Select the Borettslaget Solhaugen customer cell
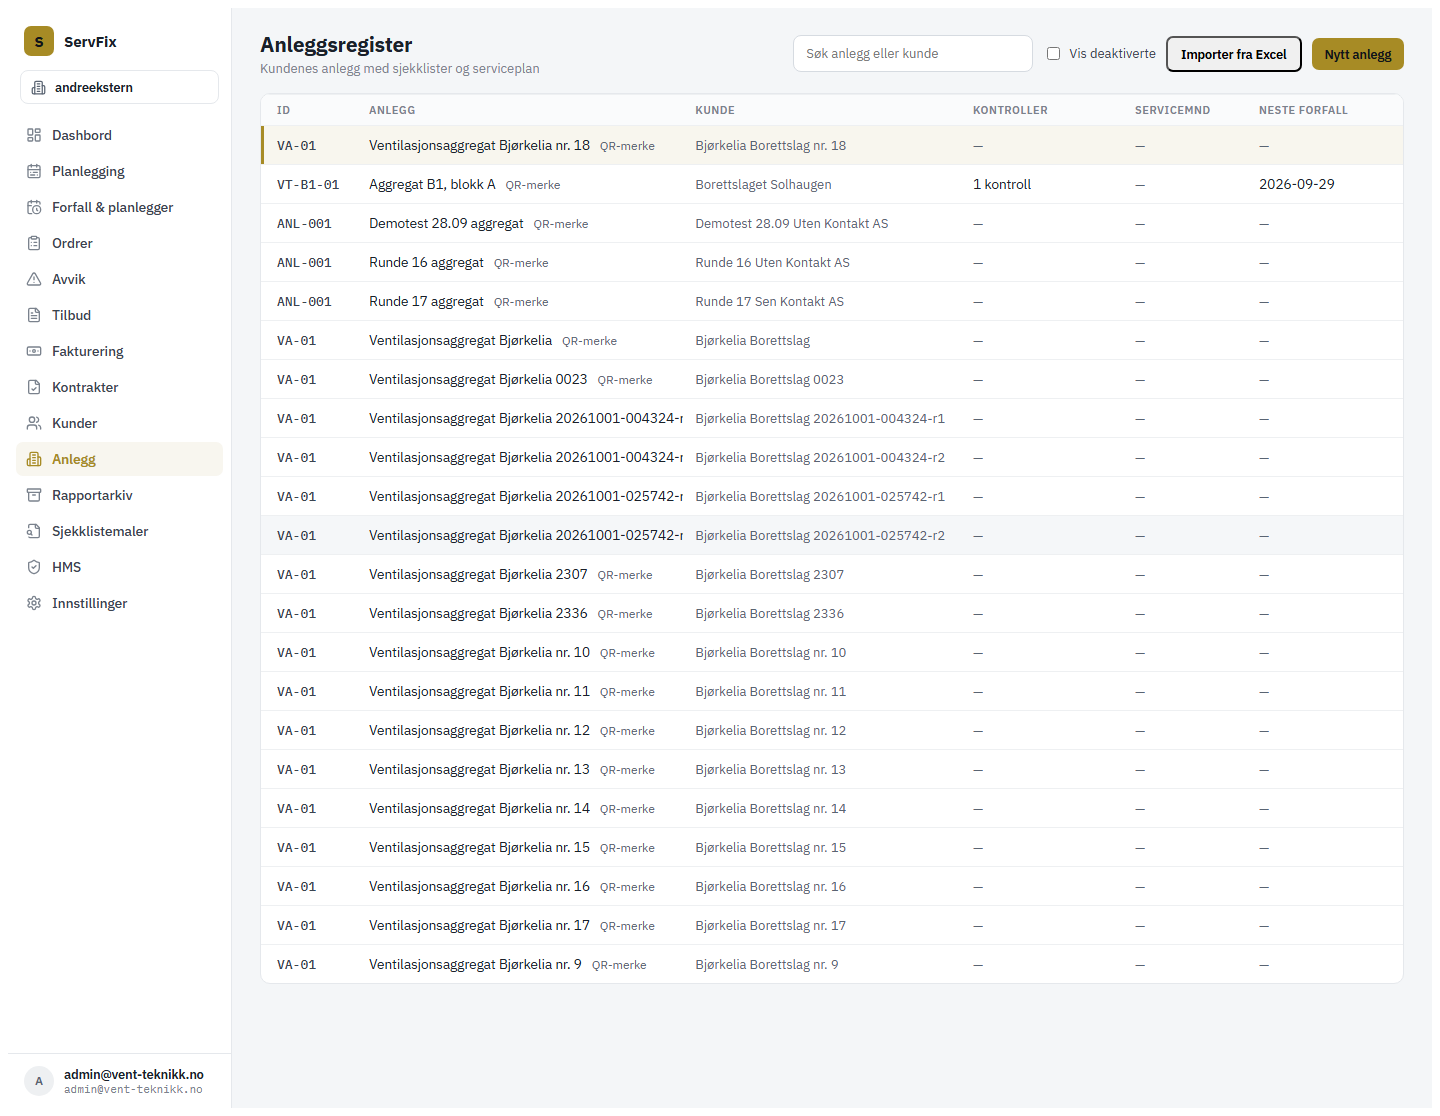 click(764, 184)
